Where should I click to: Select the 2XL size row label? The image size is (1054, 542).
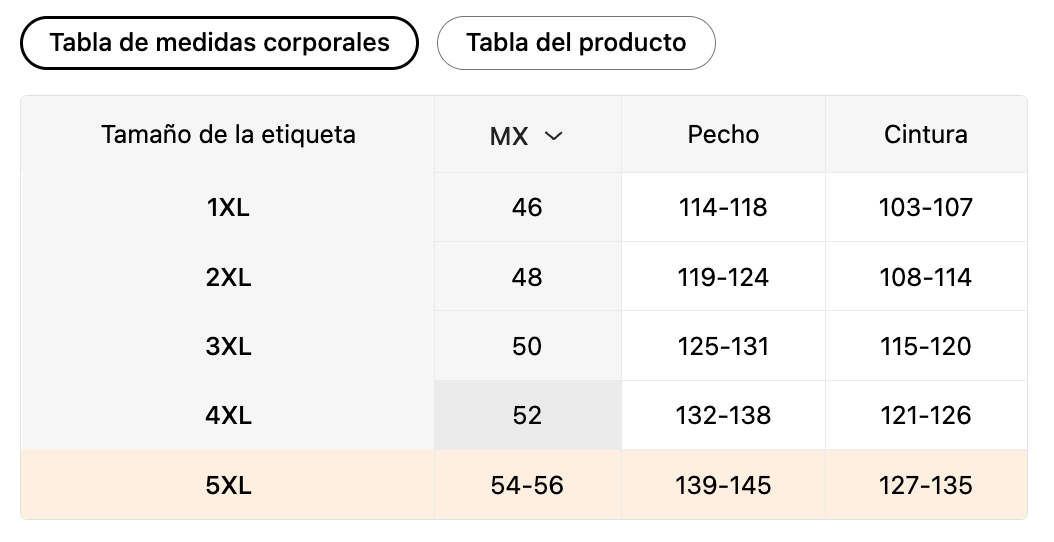(228, 277)
